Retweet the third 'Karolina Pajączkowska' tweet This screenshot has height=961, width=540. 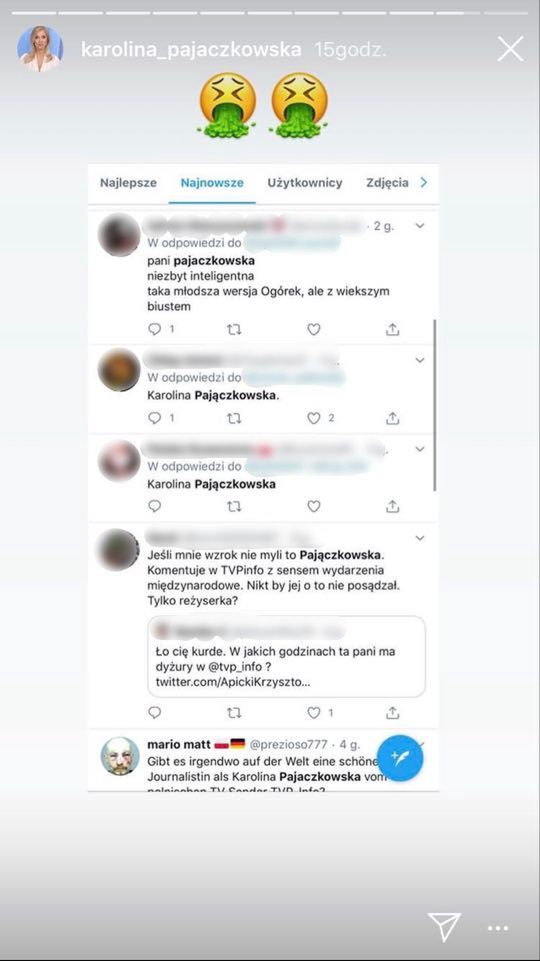click(x=234, y=506)
